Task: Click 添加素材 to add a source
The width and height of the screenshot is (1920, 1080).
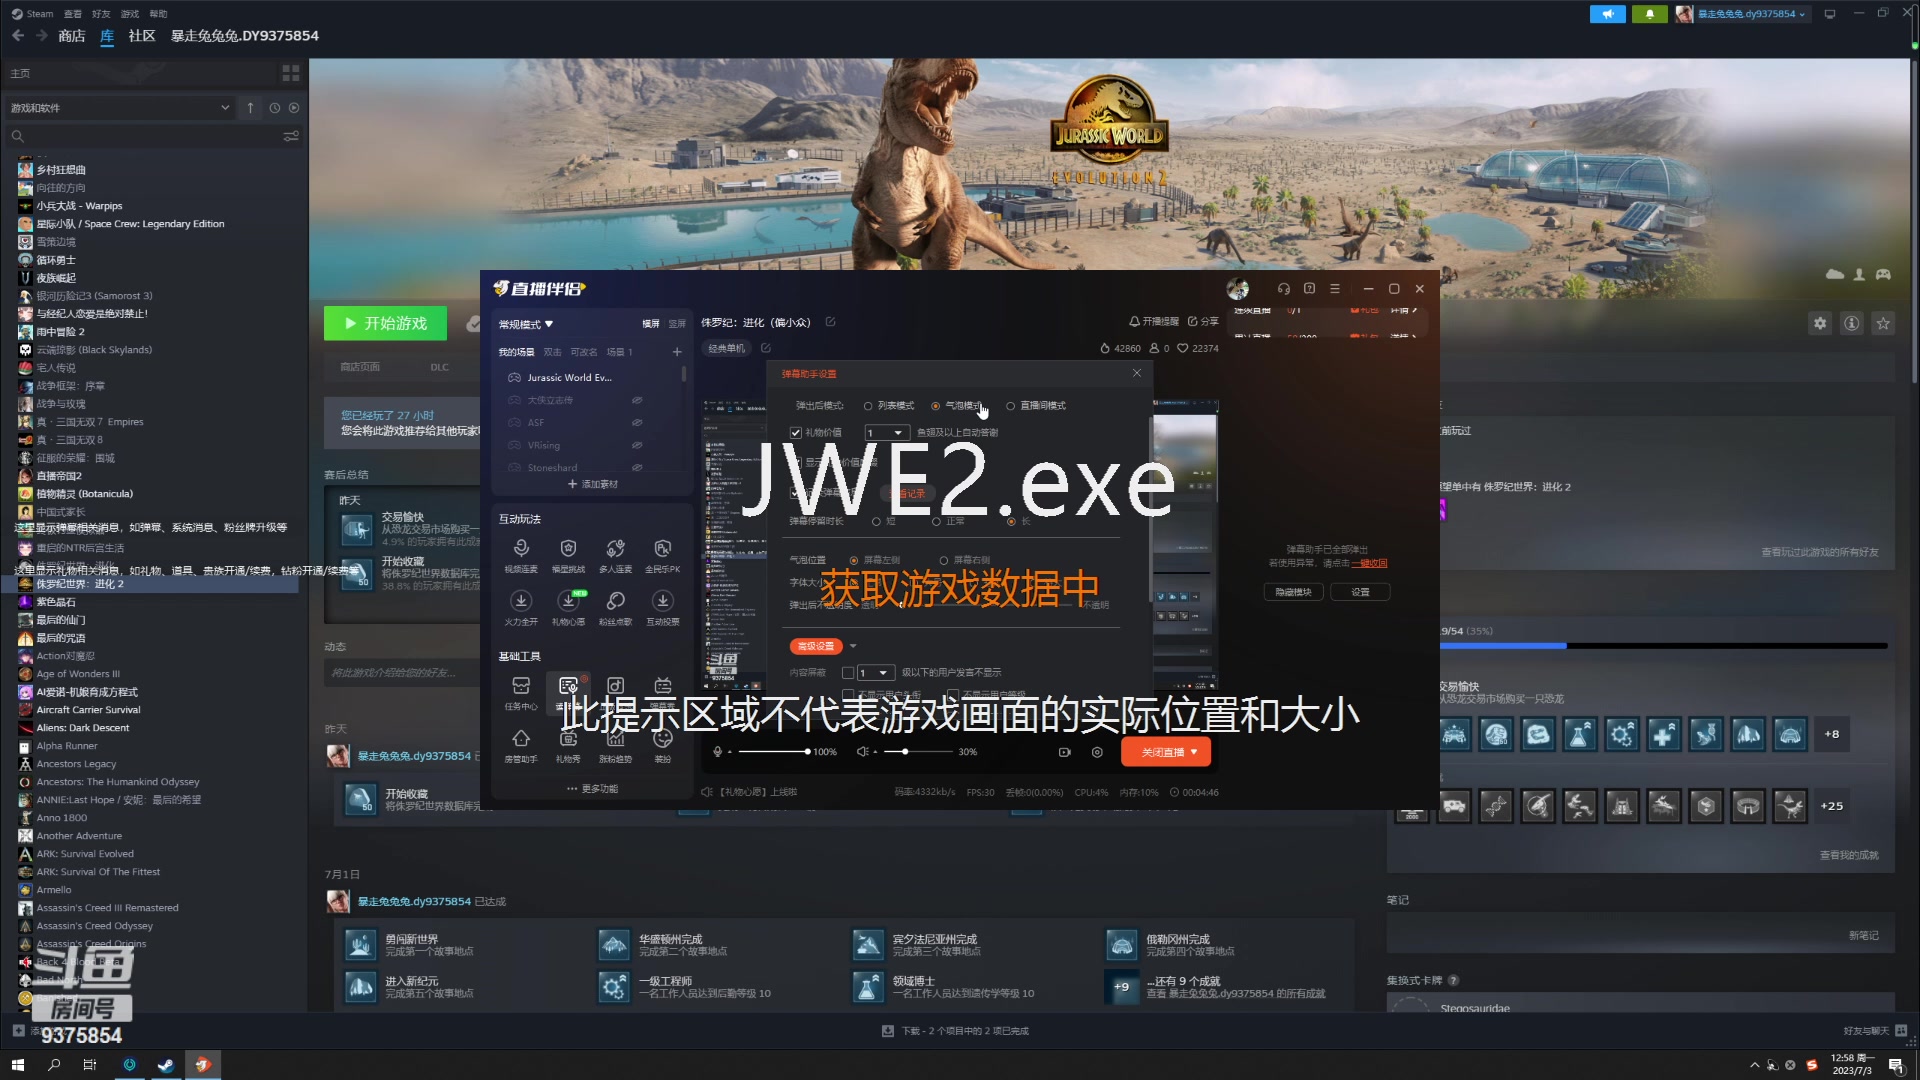Action: (593, 484)
